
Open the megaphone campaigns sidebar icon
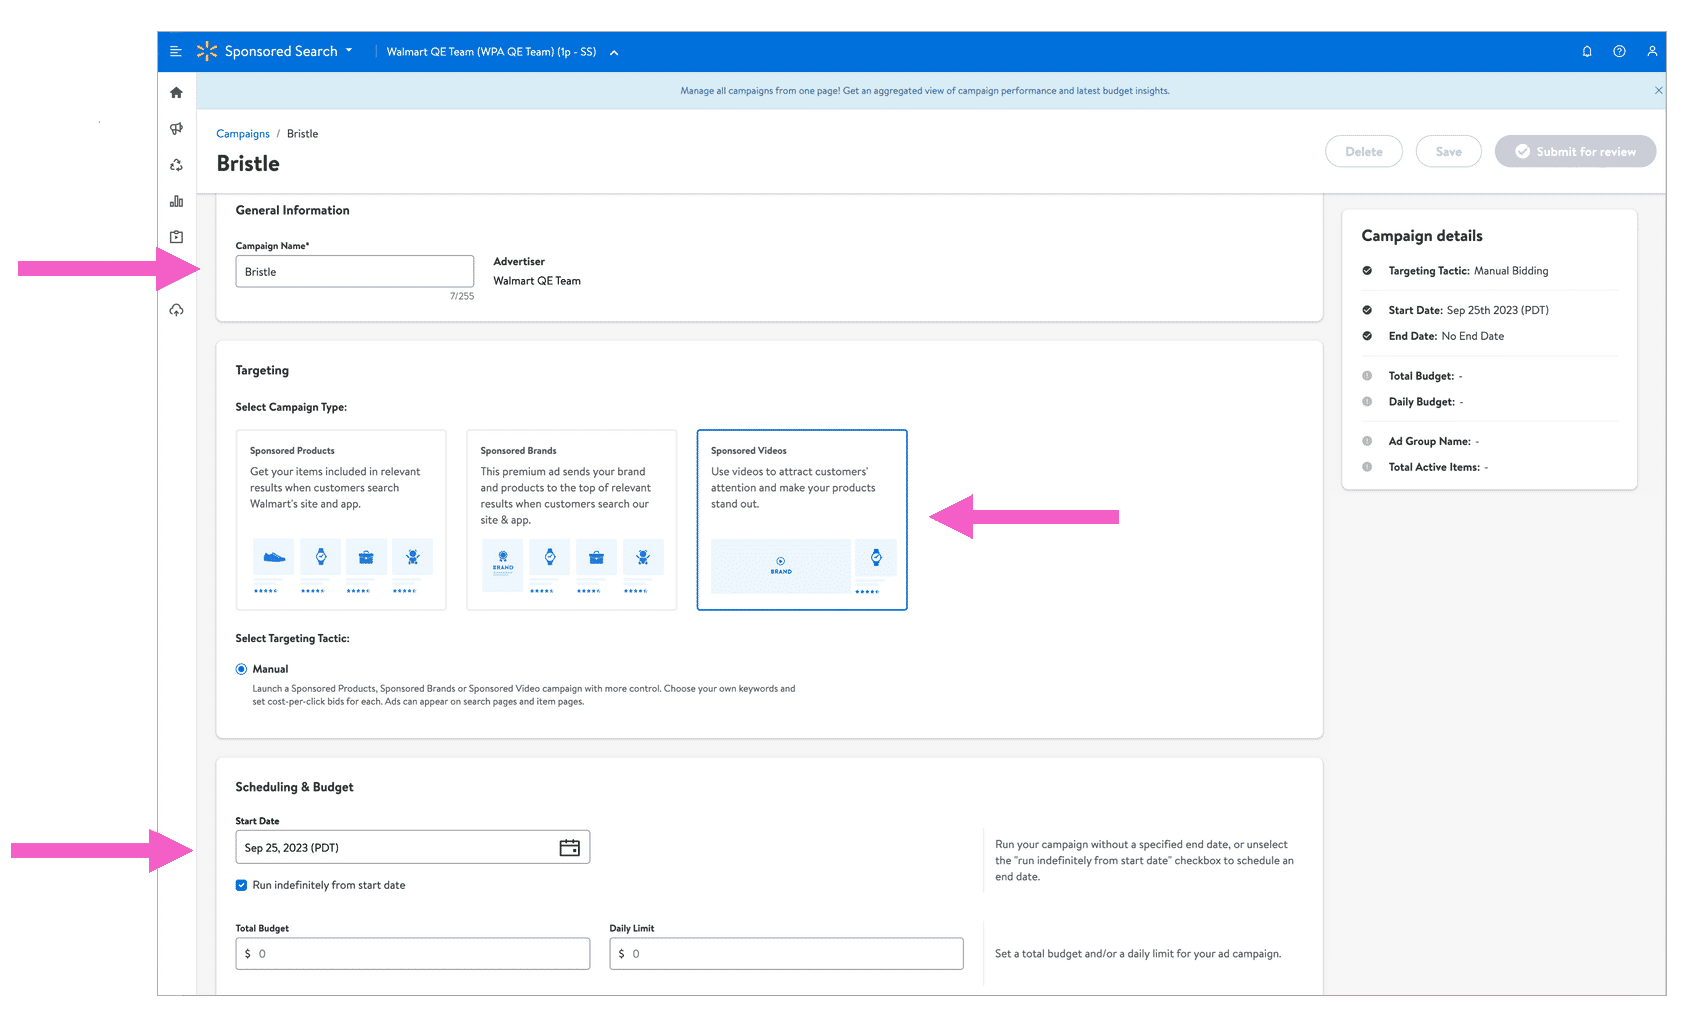coord(177,129)
